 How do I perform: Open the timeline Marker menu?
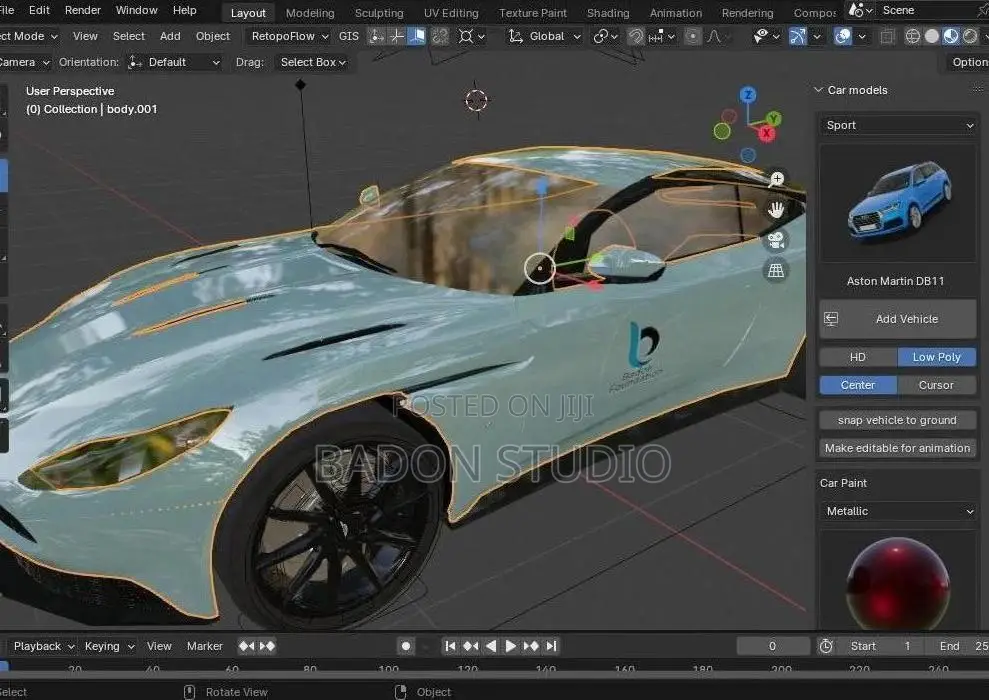(204, 646)
